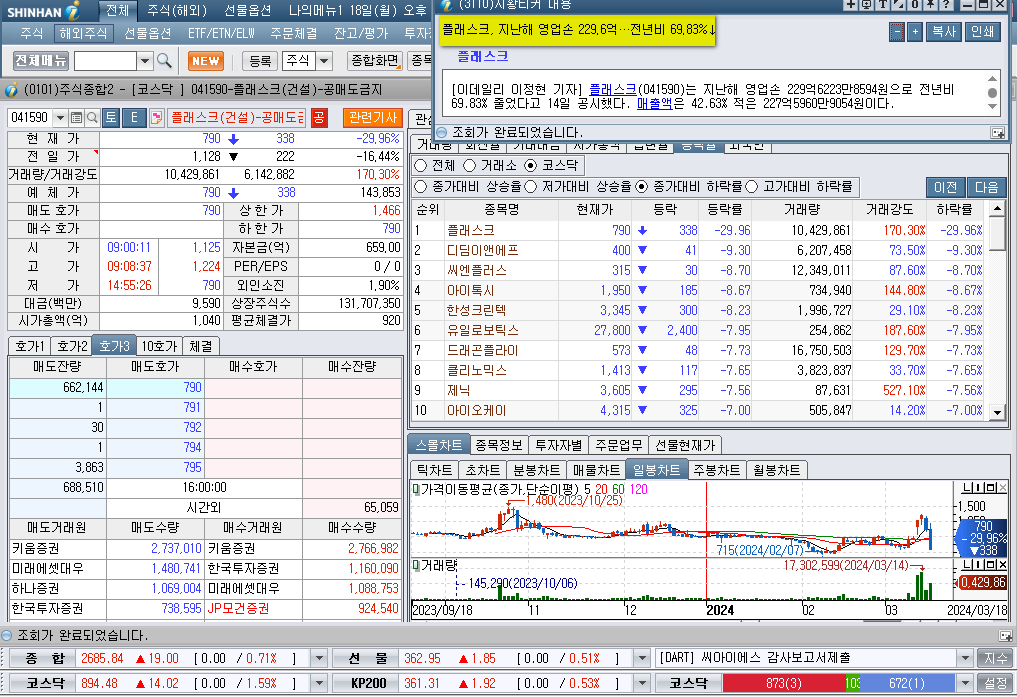1017x697 pixels.
Task: Open dropdown beside 873(3) advance-decline bar
Action: pyautogui.click(x=965, y=683)
